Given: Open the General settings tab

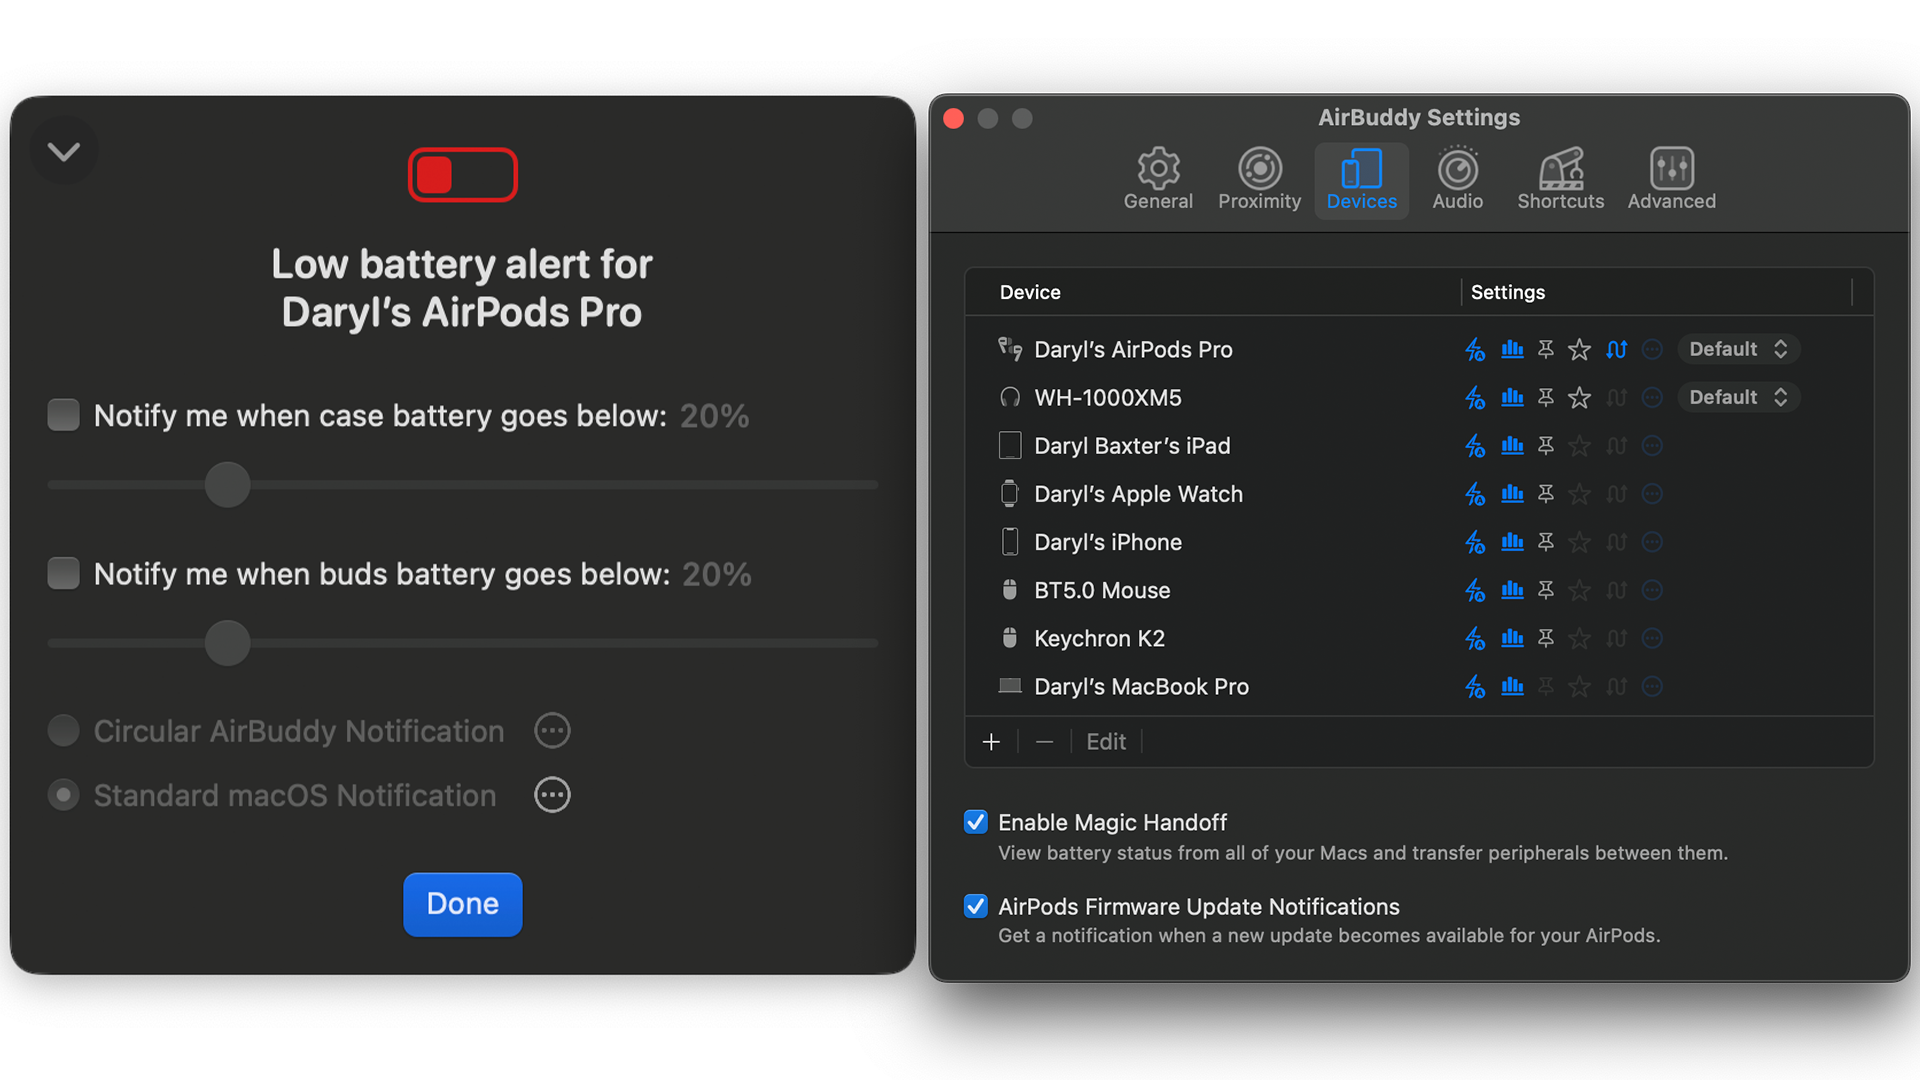Looking at the screenshot, I should click(1158, 180).
